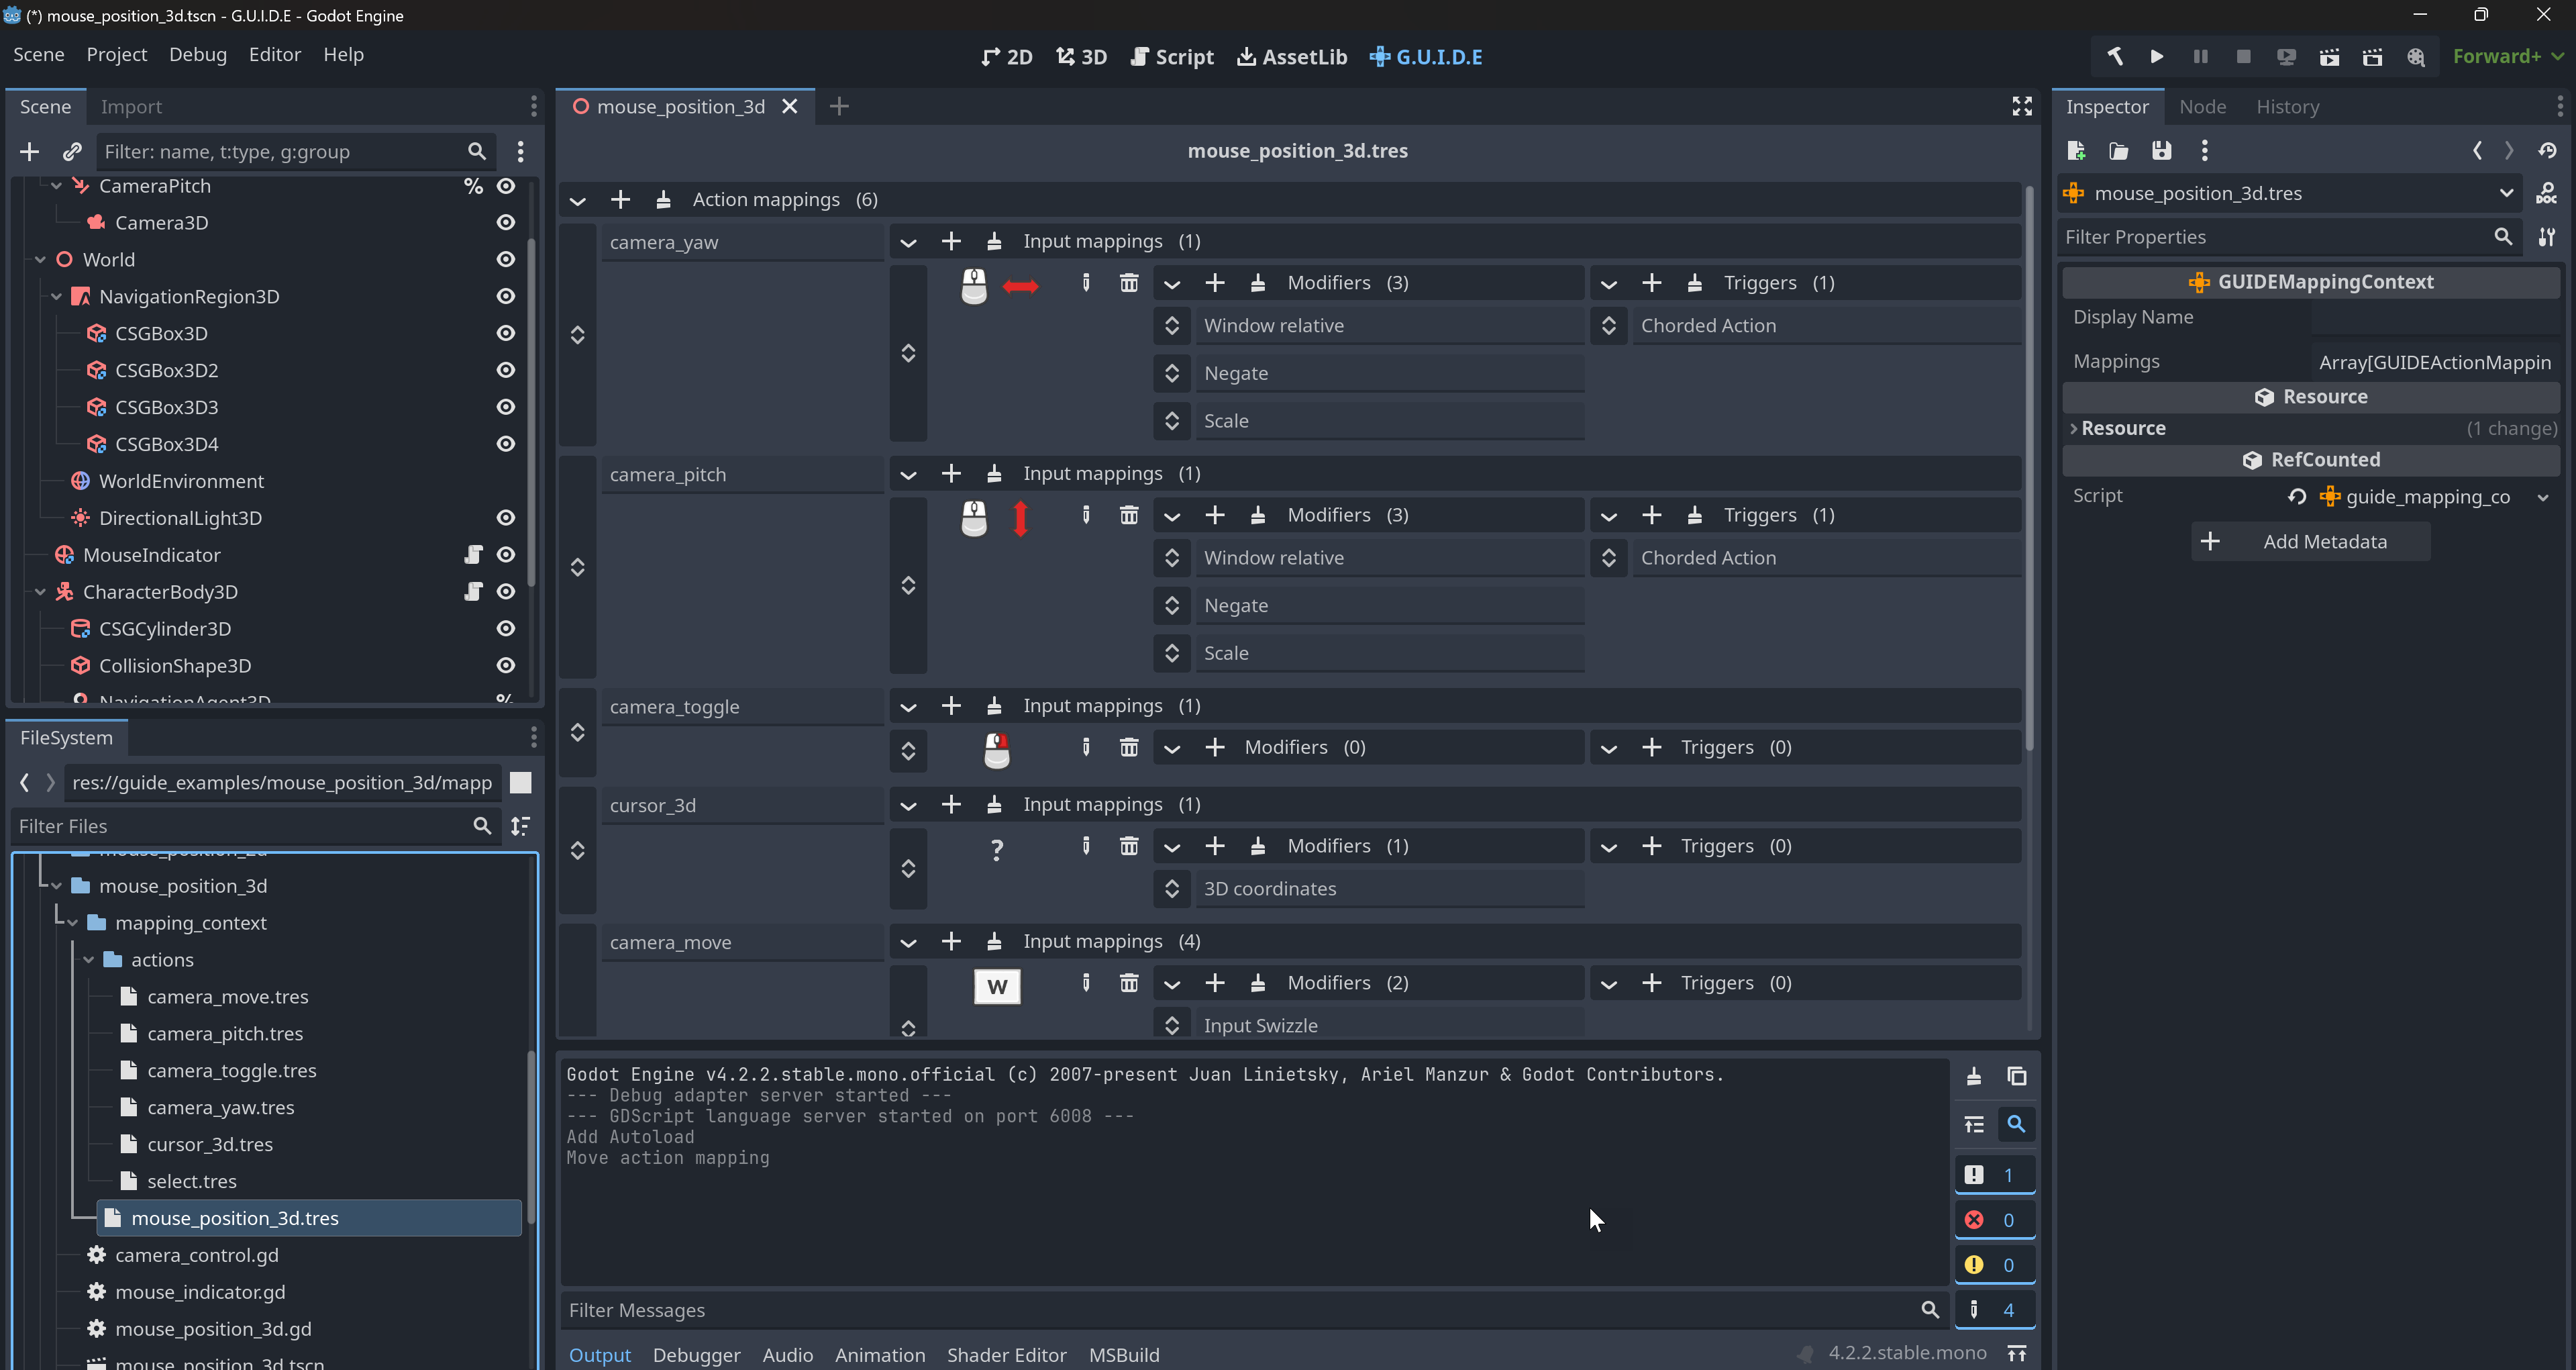The image size is (2576, 1370).
Task: Click the clear output brush icon
Action: click(1974, 1076)
